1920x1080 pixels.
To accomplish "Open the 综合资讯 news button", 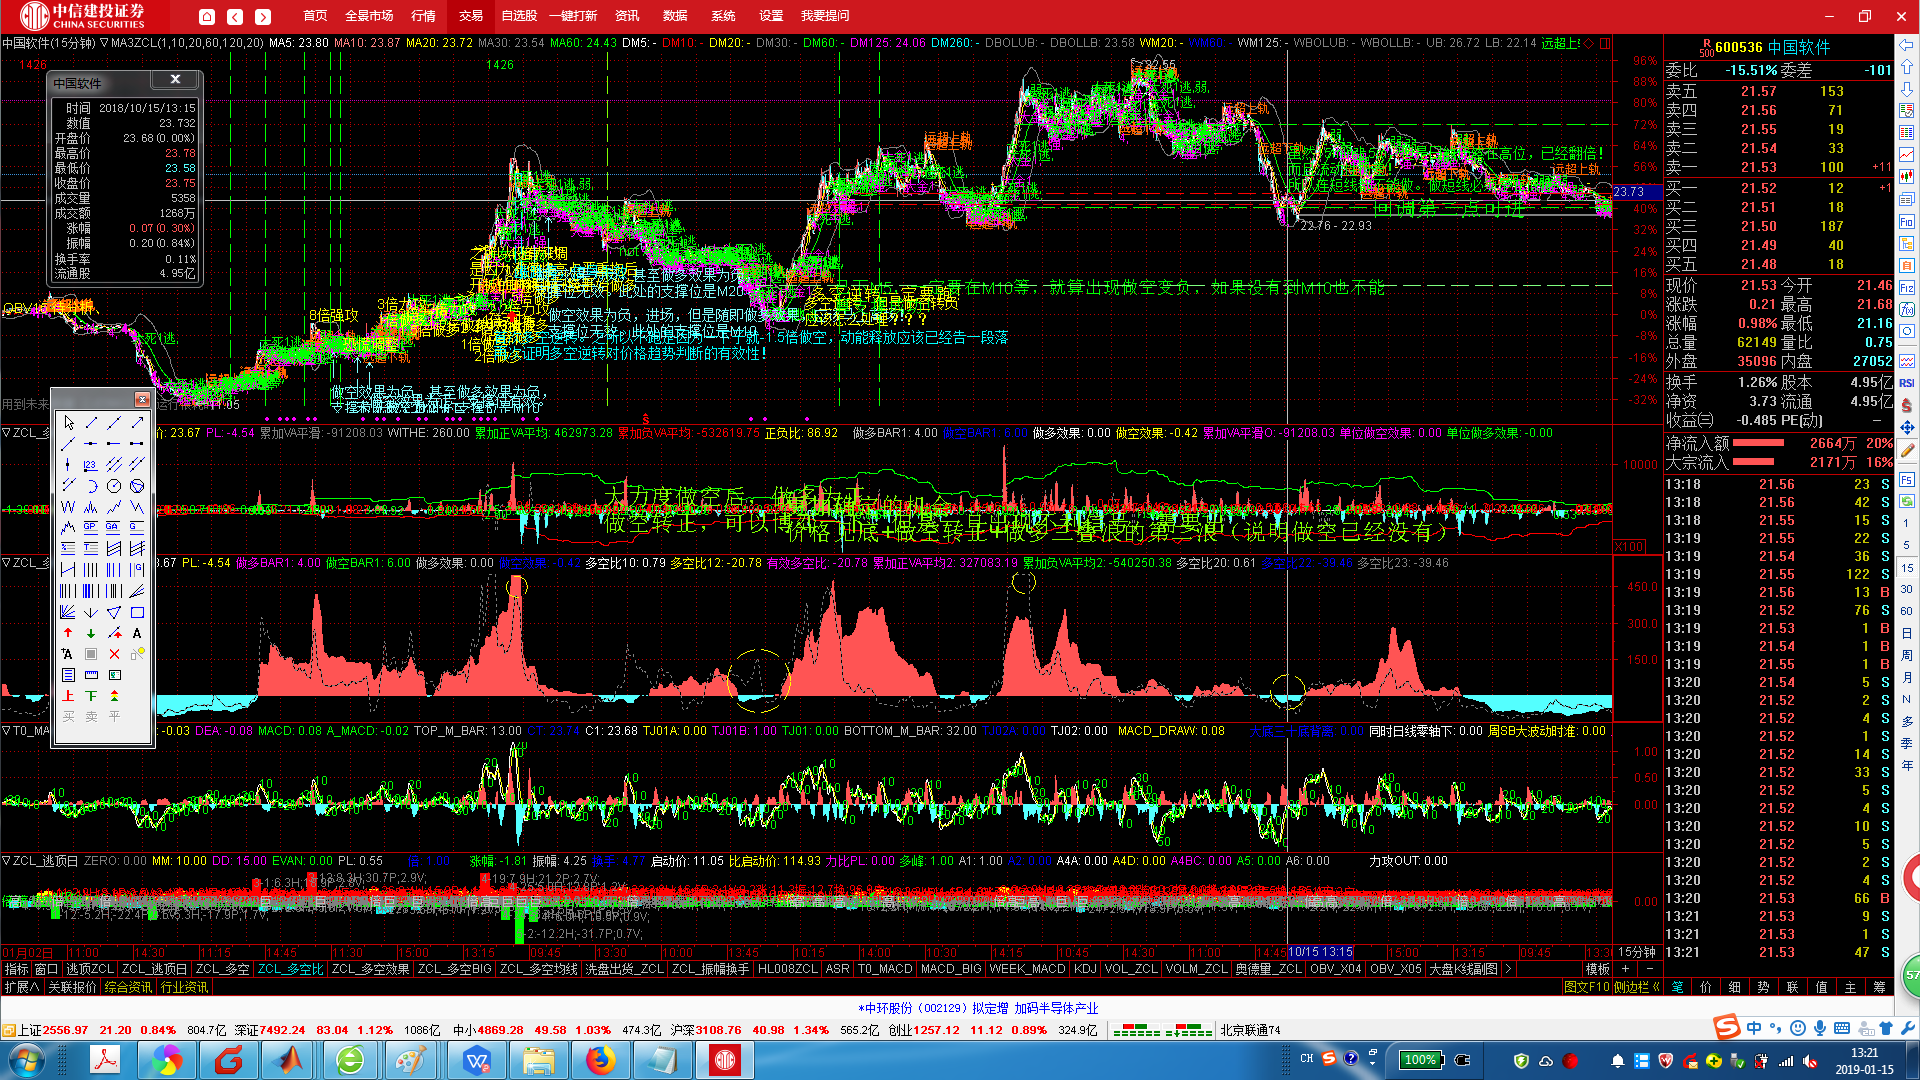I will tap(128, 987).
